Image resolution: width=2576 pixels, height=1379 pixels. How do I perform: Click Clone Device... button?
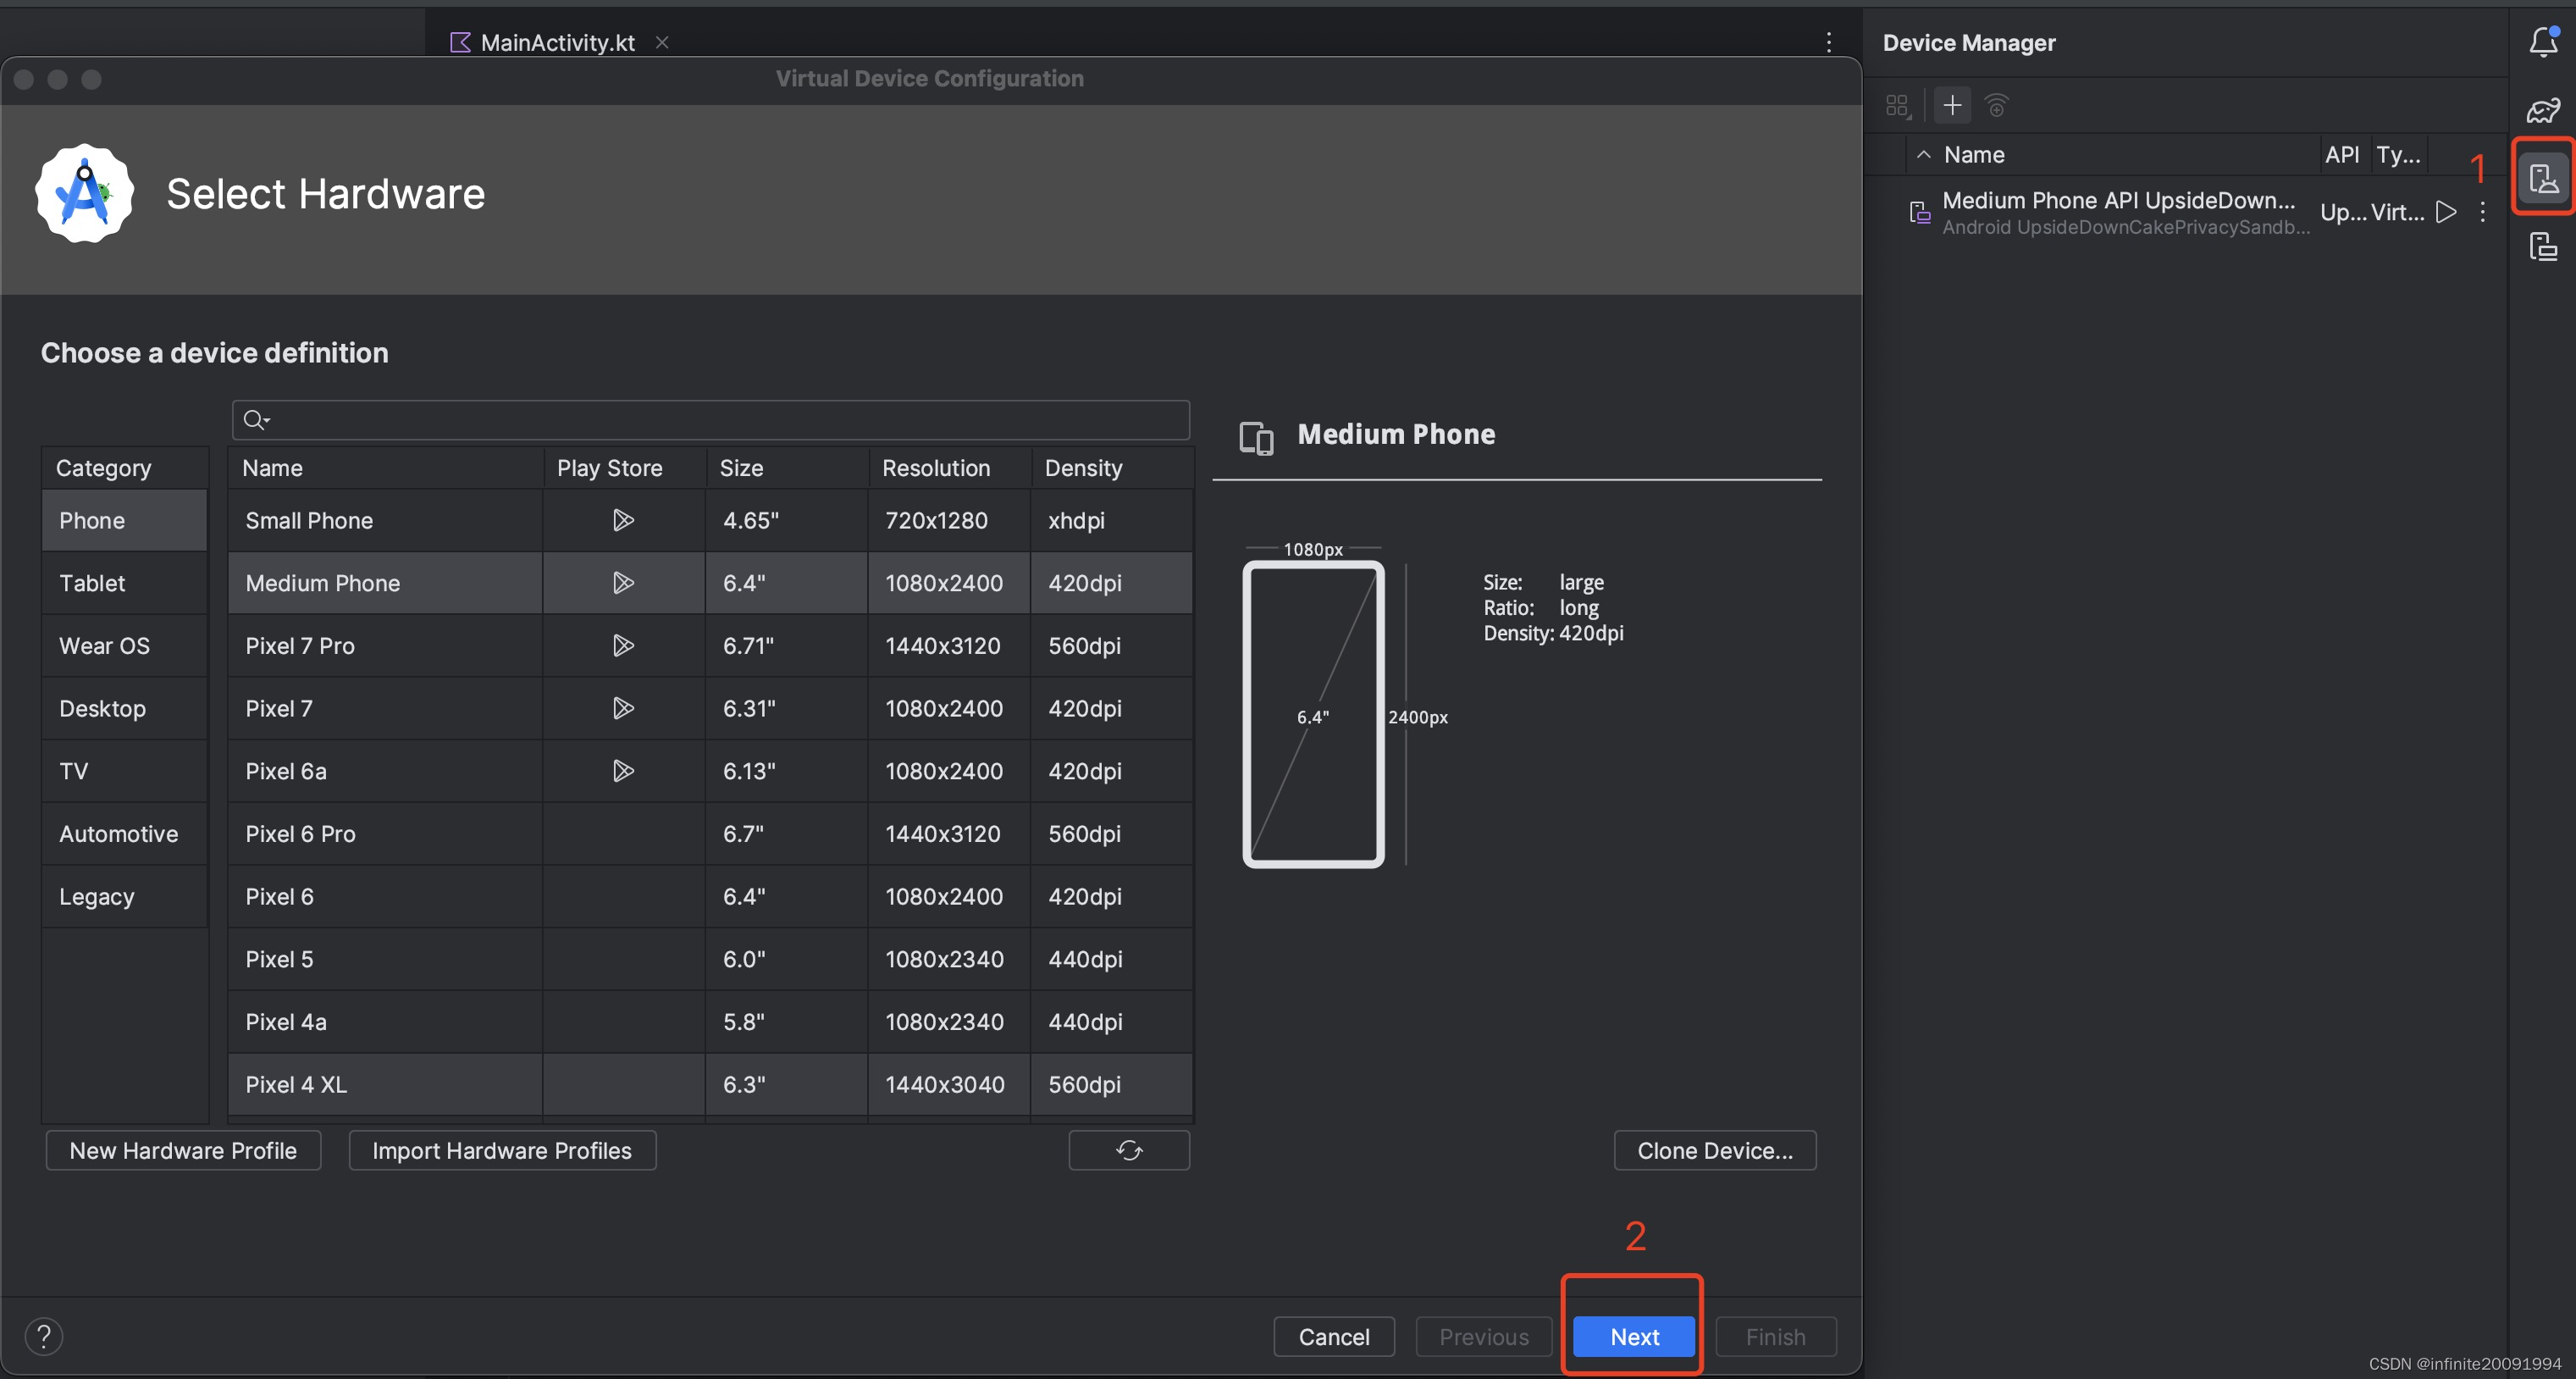[x=1715, y=1150]
